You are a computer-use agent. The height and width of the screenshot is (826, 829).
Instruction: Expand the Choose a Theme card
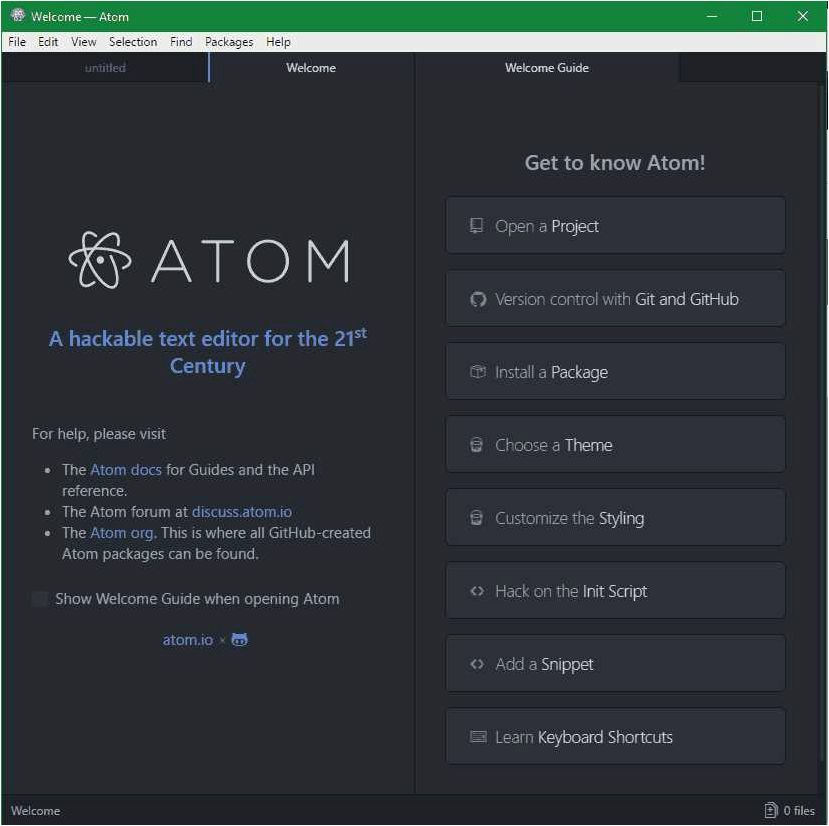[615, 445]
